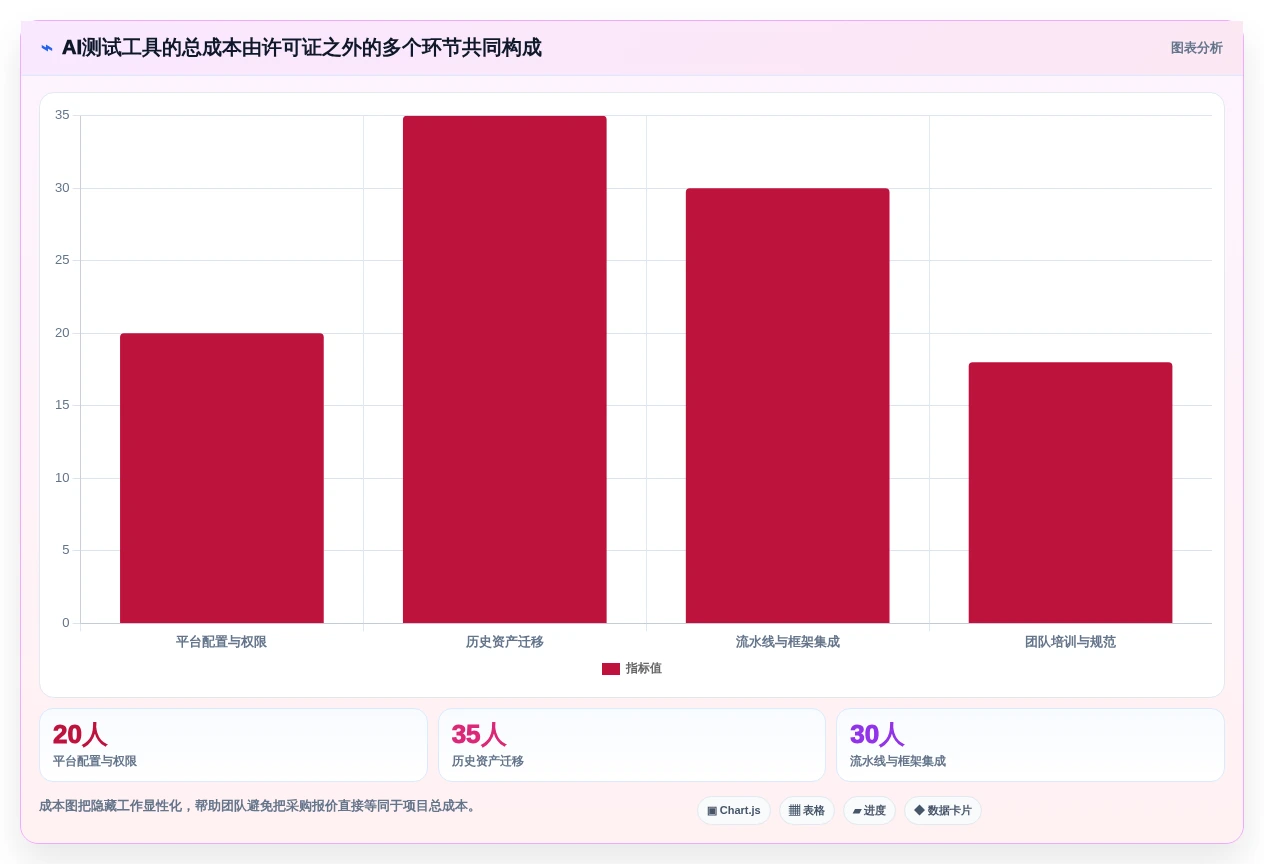This screenshot has width=1264, height=864.
Task: Click the y-axis value 35
Action: pyautogui.click(x=62, y=115)
